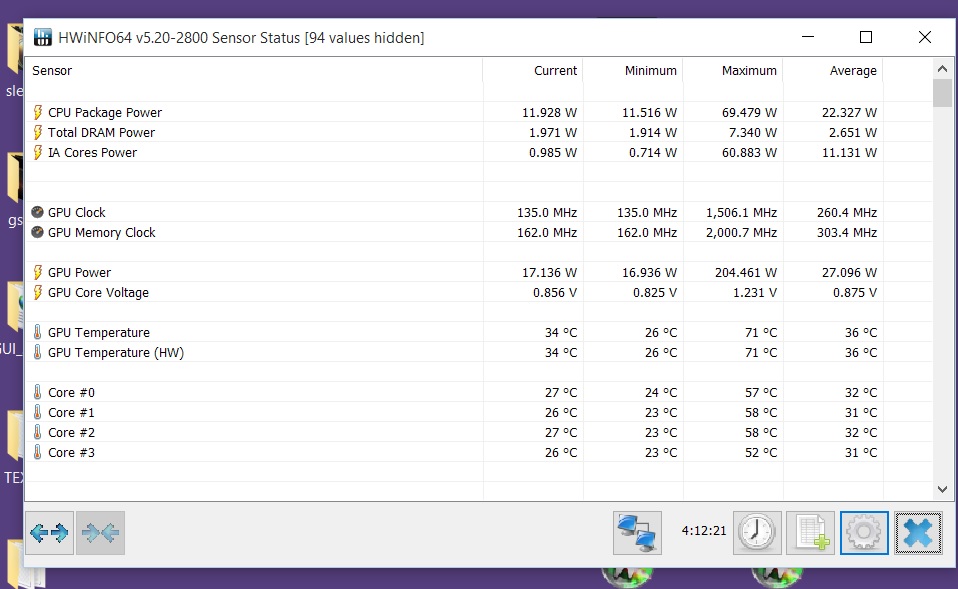The width and height of the screenshot is (958, 589).
Task: Click the 1,506.1 MHz GPU Clock maximum
Action: (741, 213)
